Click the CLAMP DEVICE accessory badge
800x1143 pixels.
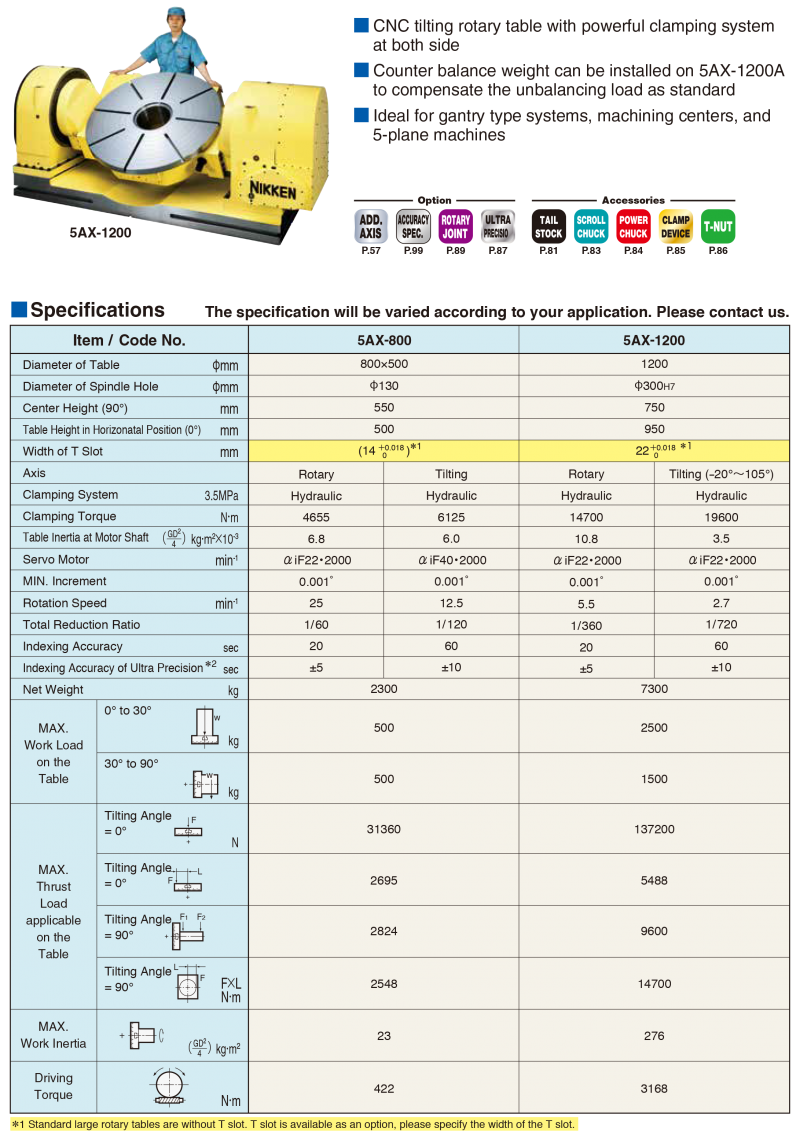click(x=675, y=226)
